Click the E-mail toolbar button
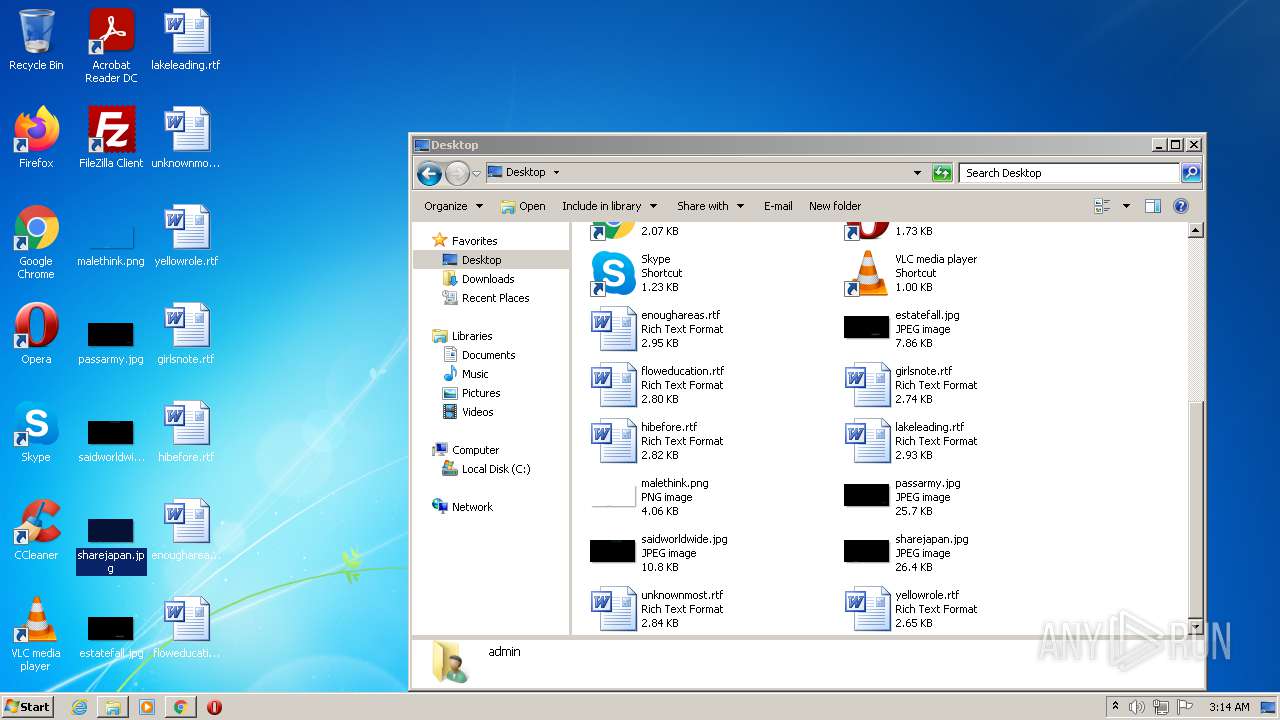 point(778,206)
